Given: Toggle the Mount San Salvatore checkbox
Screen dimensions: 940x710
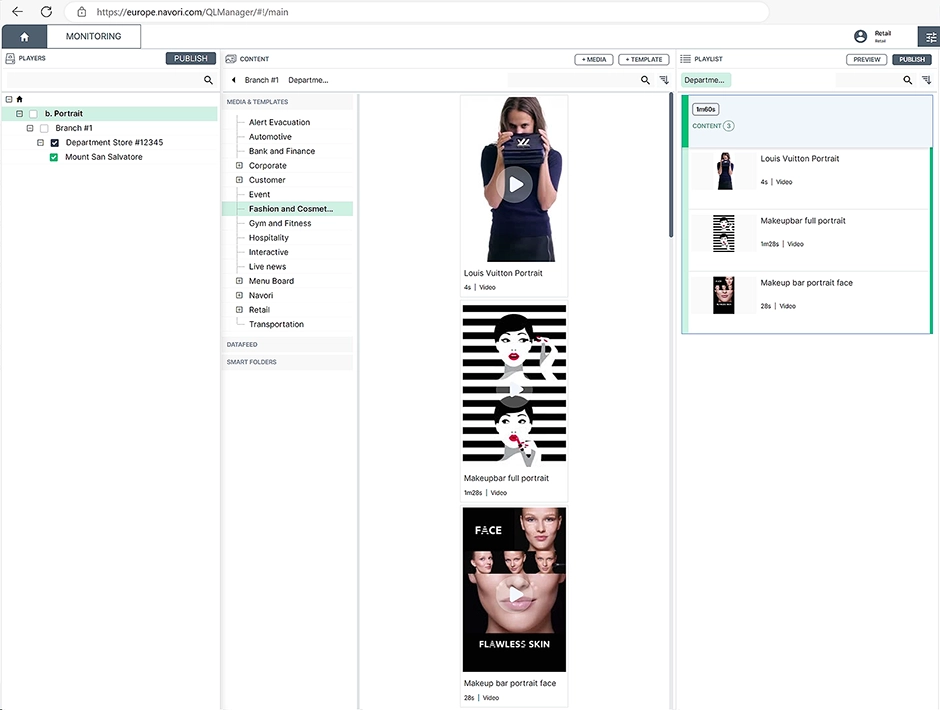Looking at the screenshot, I should pos(55,157).
